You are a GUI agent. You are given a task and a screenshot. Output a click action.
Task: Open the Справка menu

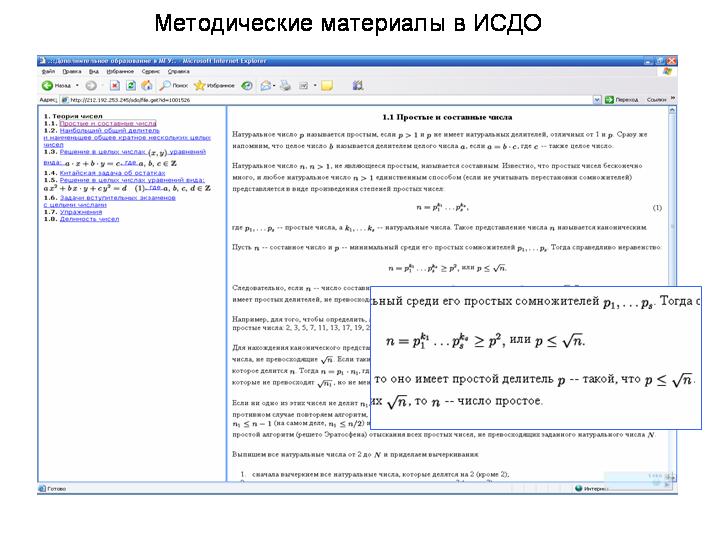coord(179,72)
